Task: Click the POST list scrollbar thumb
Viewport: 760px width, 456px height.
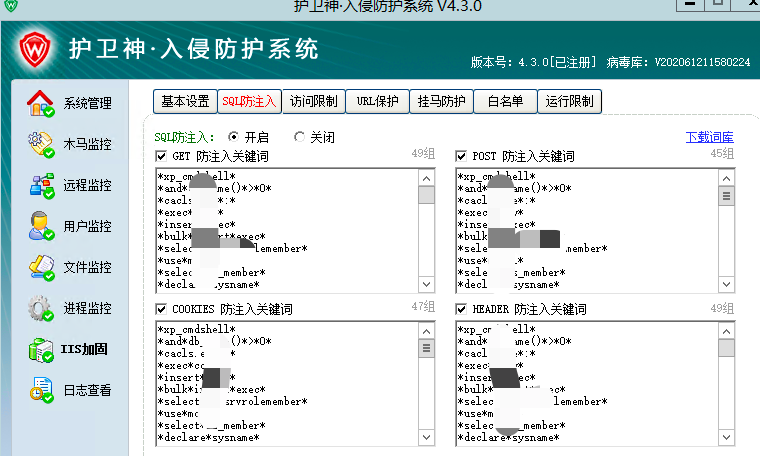Action: pos(727,196)
